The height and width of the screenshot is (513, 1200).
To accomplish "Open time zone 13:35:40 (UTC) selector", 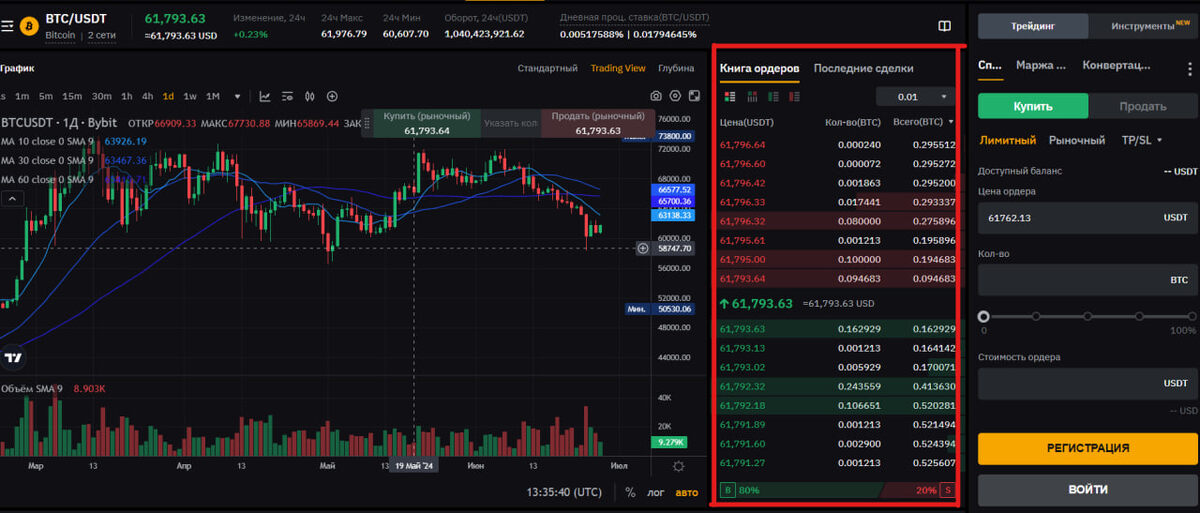I will 564,492.
